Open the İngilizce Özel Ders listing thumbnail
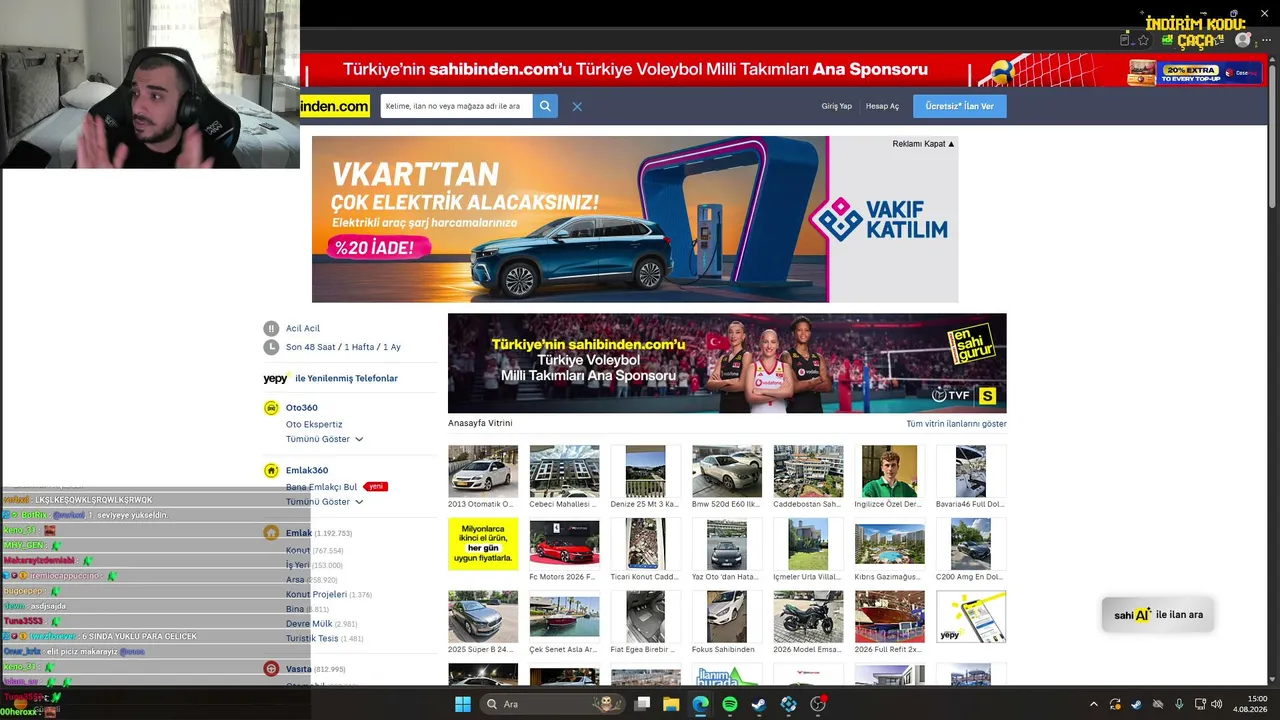The width and height of the screenshot is (1280, 720). [x=889, y=471]
